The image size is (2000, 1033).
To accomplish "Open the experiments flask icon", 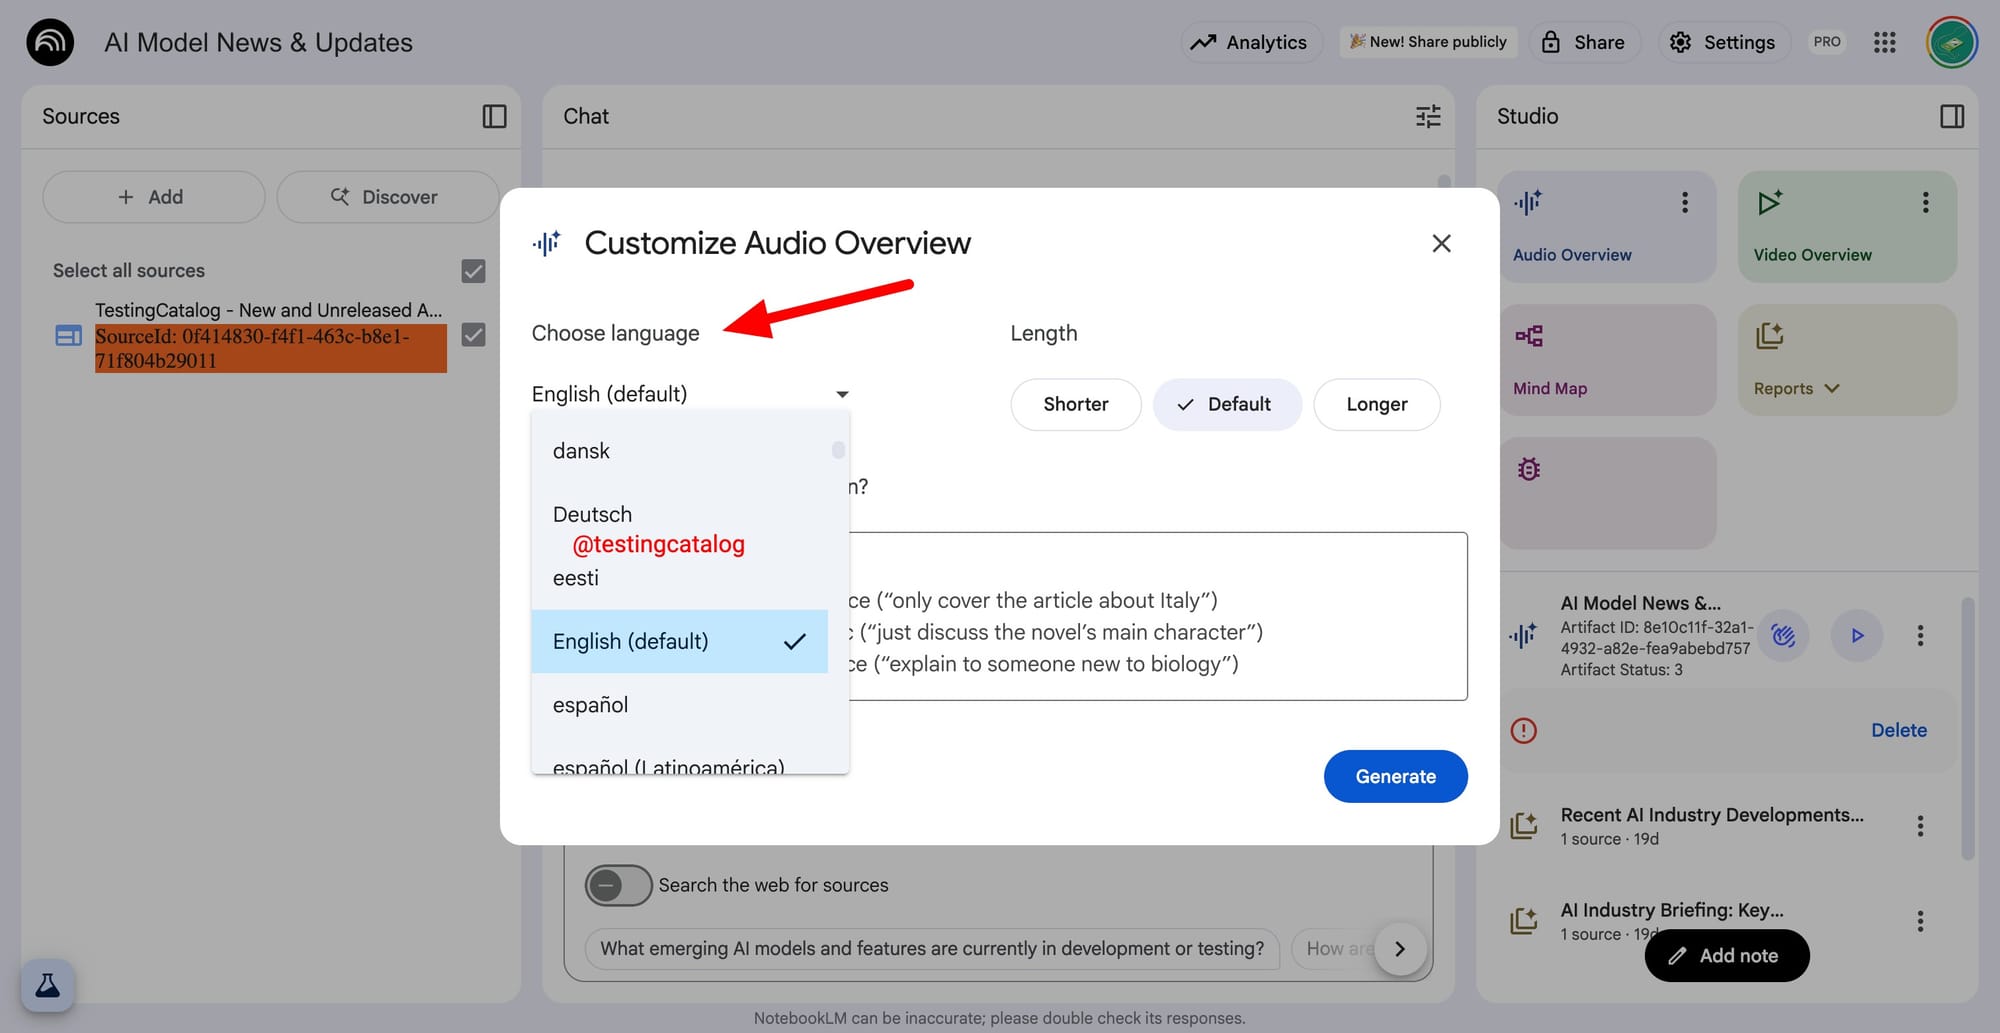I will coord(47,985).
